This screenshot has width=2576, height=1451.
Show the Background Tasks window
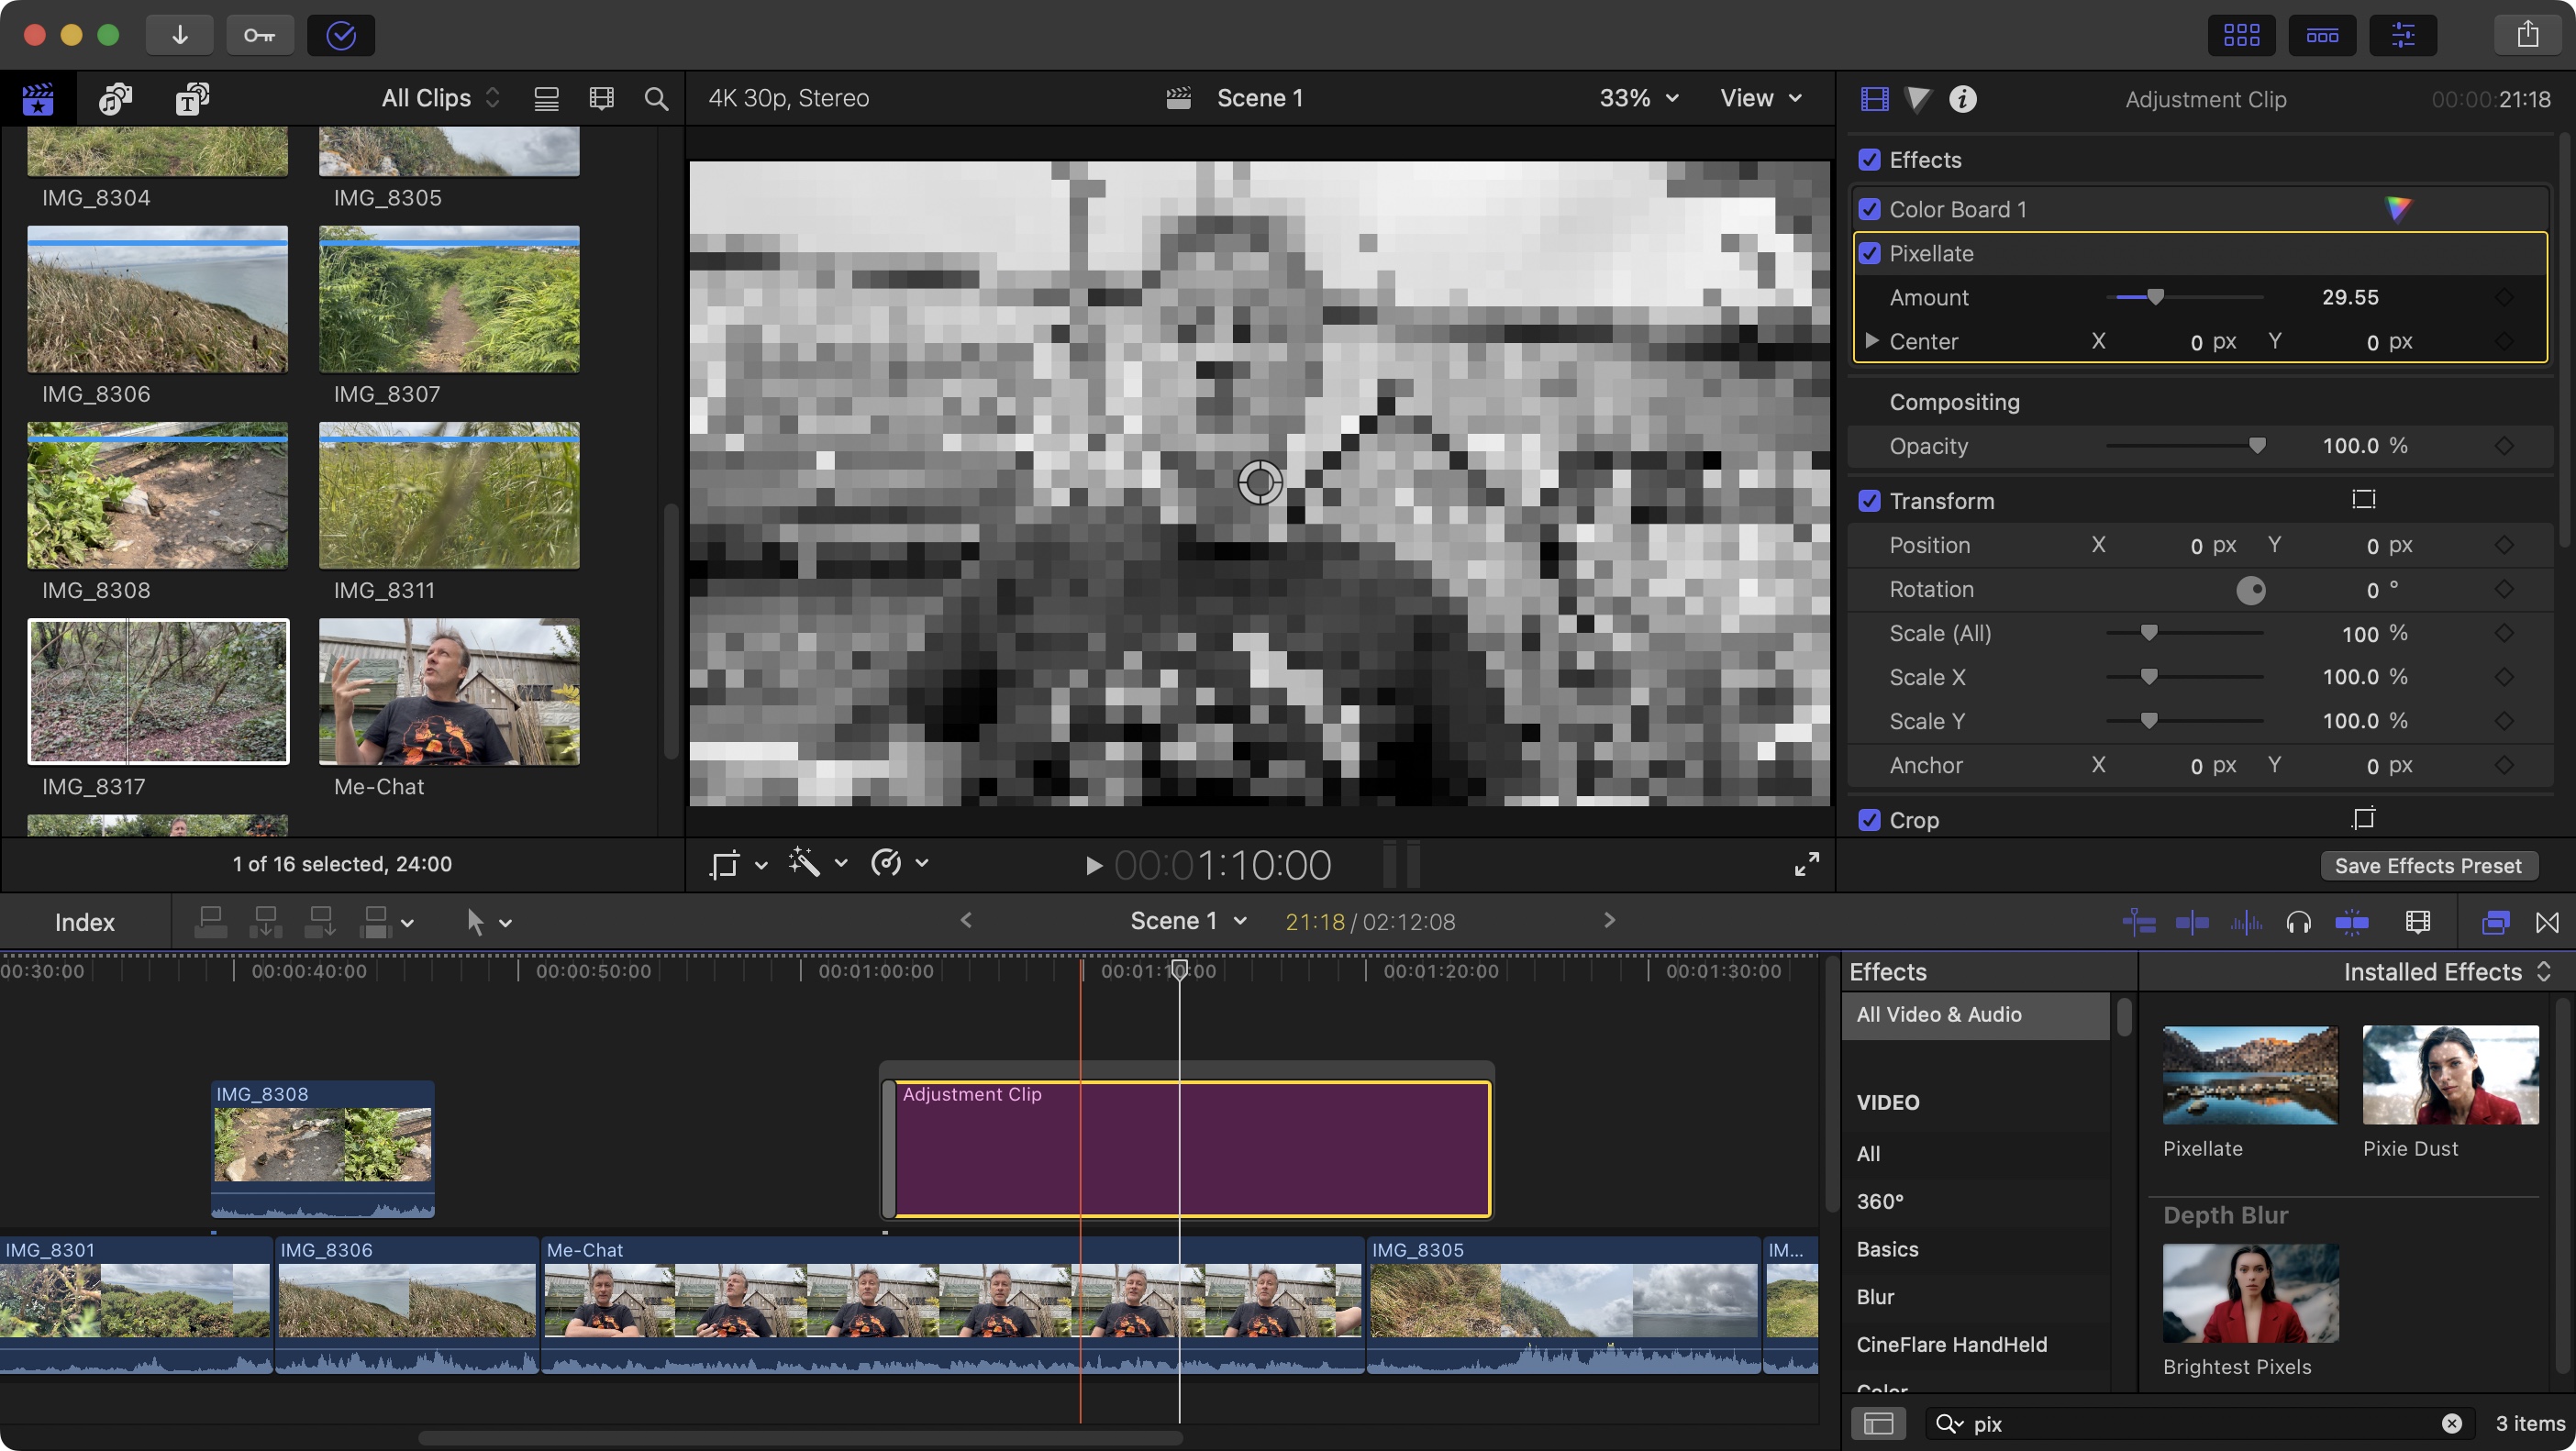pyautogui.click(x=340, y=36)
